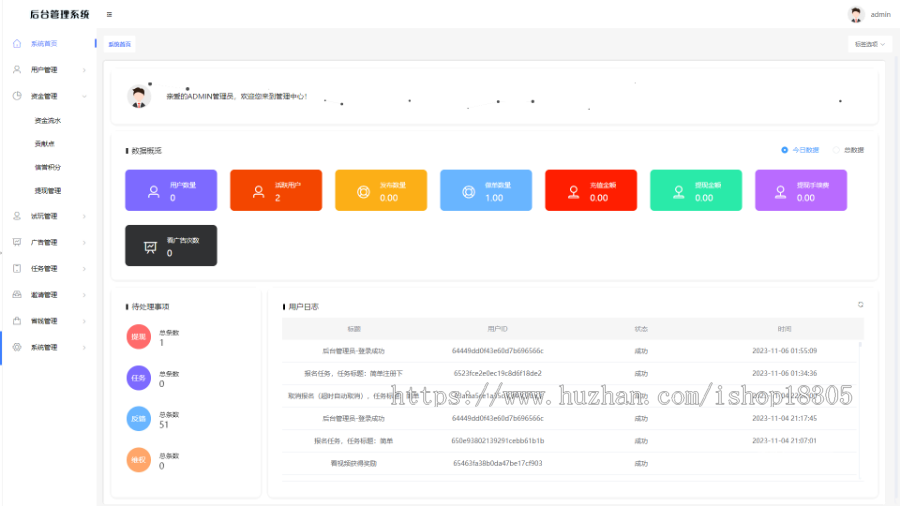Click the icon beside 邀请管理
This screenshot has height=506, width=900.
[x=17, y=294]
